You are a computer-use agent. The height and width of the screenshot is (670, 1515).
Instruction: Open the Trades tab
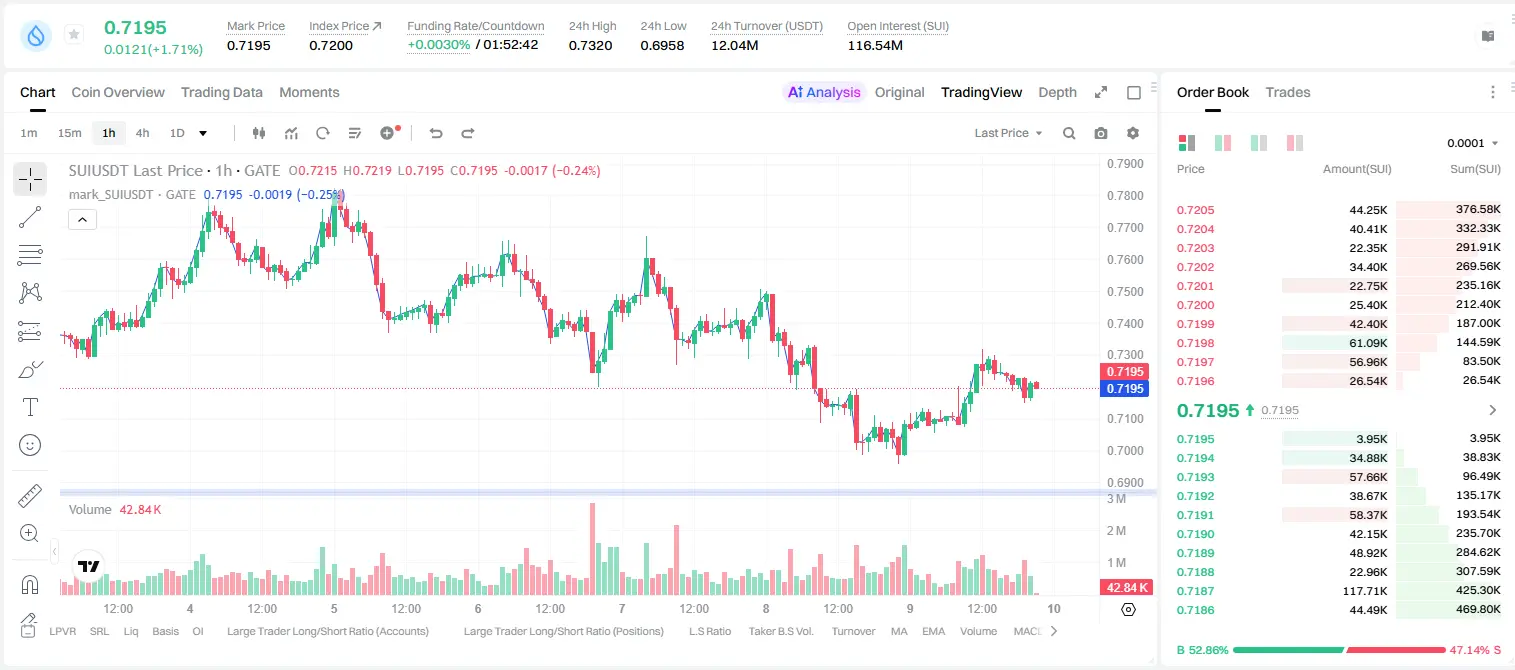pos(1288,92)
